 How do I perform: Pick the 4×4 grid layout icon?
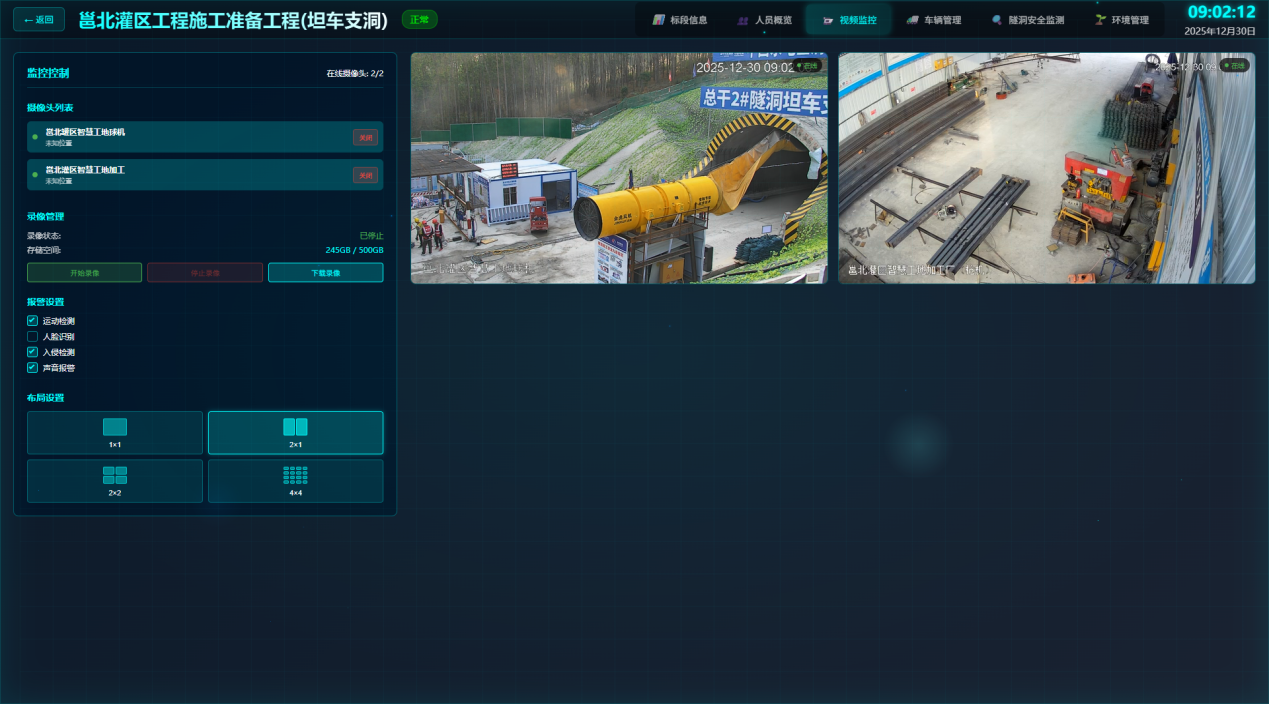(x=295, y=475)
